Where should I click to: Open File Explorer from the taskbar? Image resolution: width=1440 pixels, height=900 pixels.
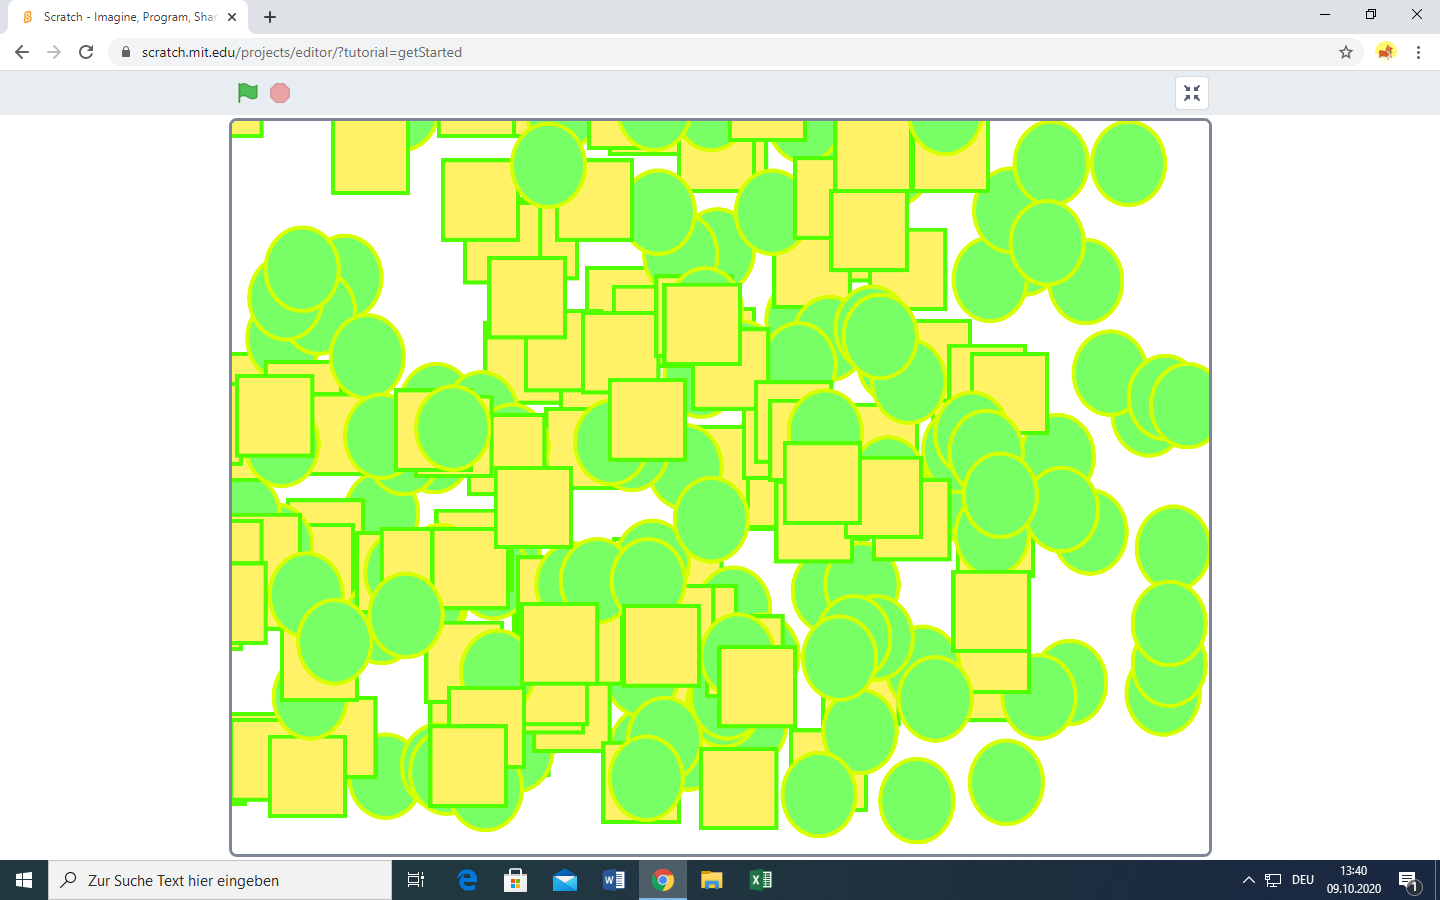tap(711, 880)
